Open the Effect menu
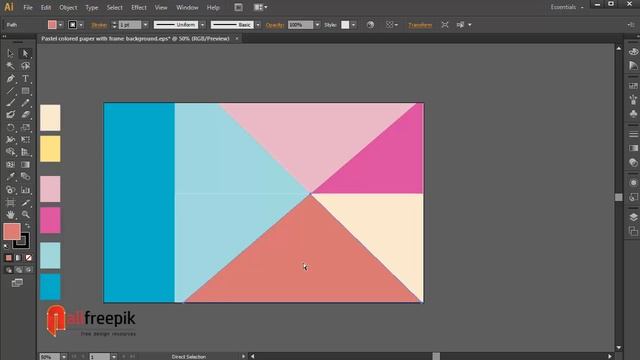Image resolution: width=640 pixels, height=360 pixels. [x=139, y=7]
